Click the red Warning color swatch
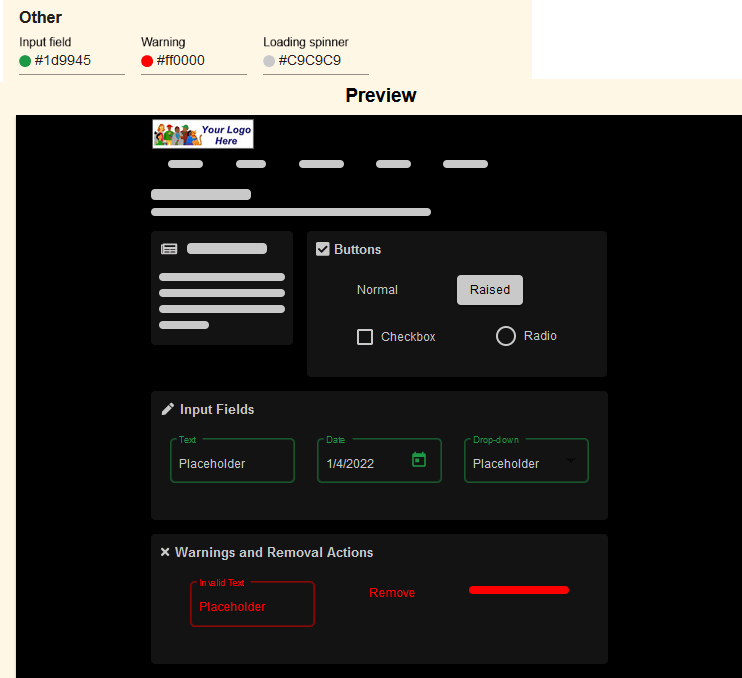 (x=147, y=61)
